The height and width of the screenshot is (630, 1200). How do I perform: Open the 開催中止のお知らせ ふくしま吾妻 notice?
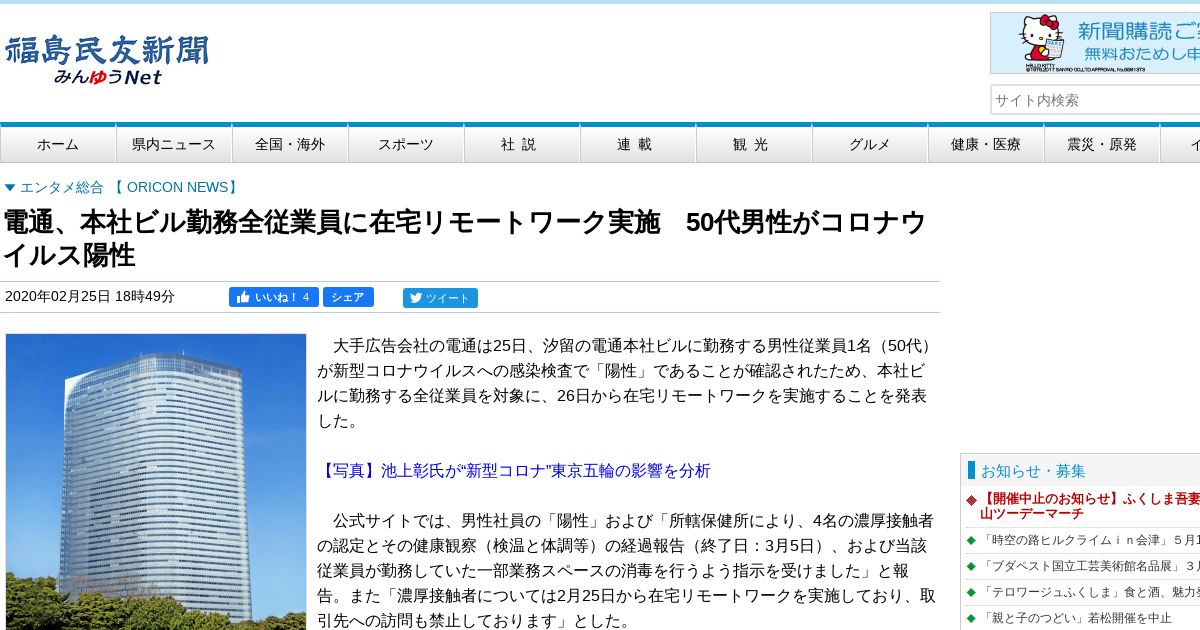(1090, 506)
